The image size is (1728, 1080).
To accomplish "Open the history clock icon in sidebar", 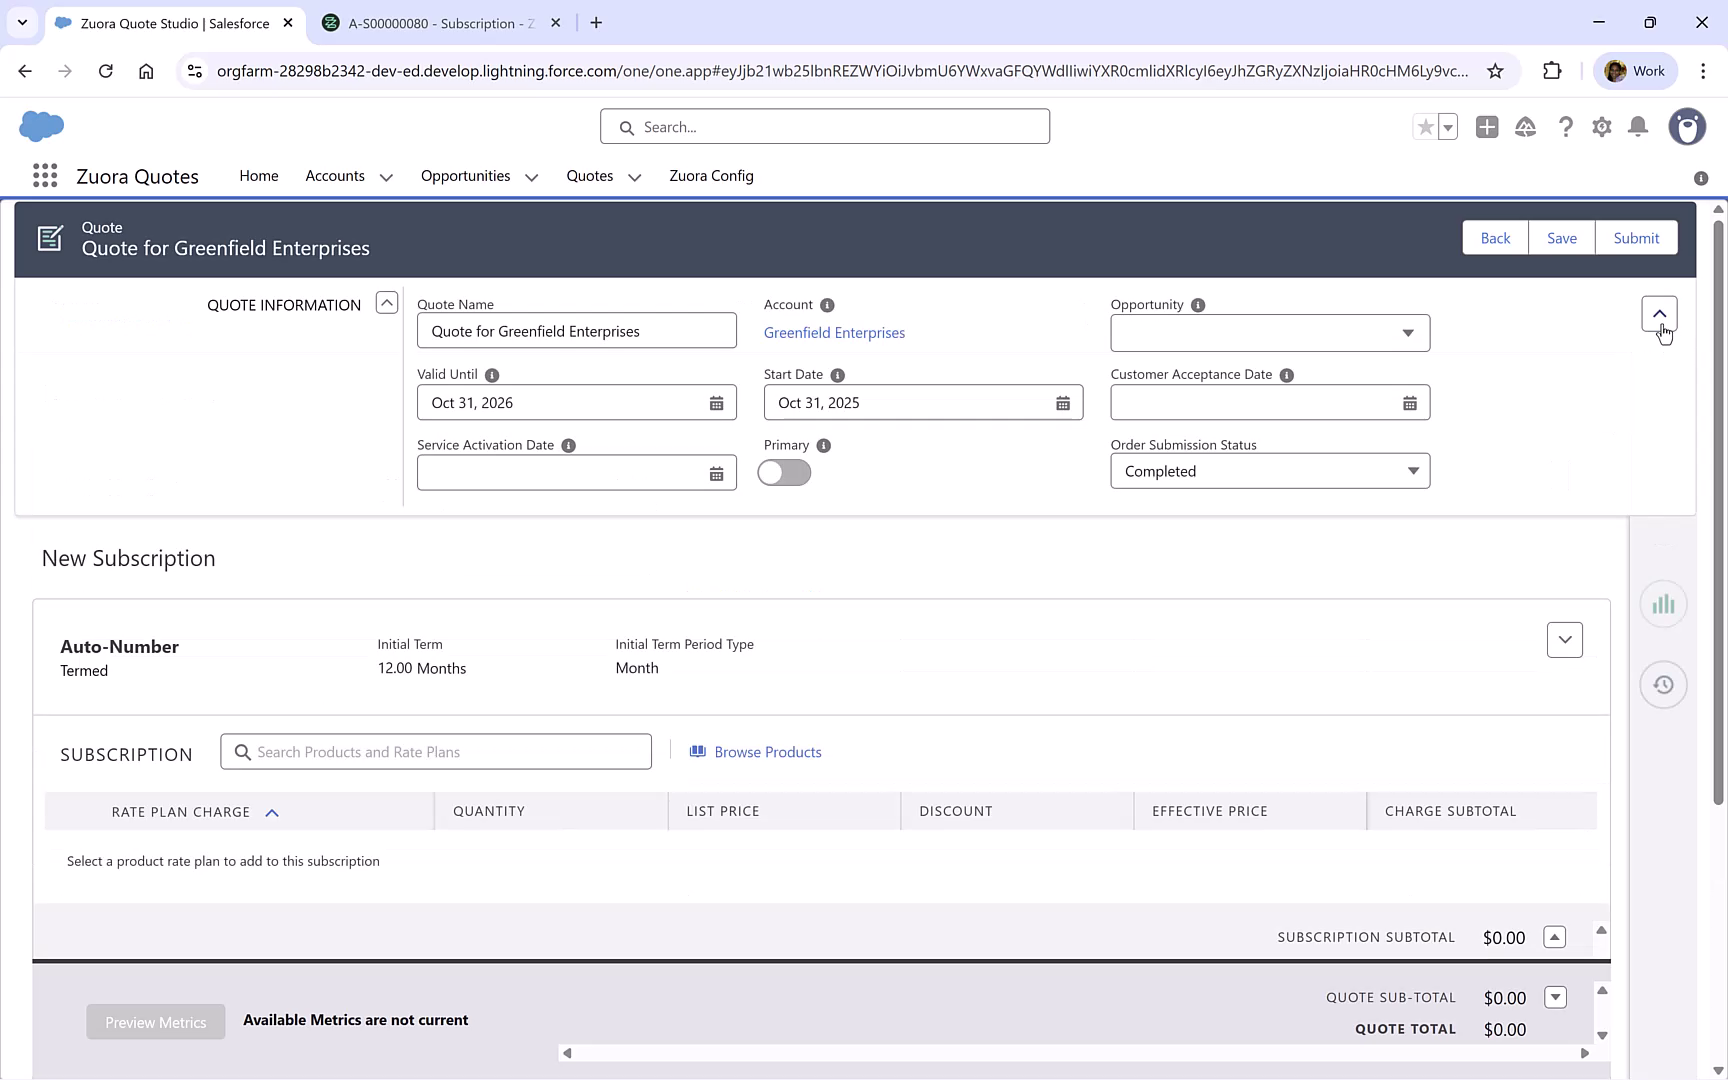I will pyautogui.click(x=1663, y=685).
